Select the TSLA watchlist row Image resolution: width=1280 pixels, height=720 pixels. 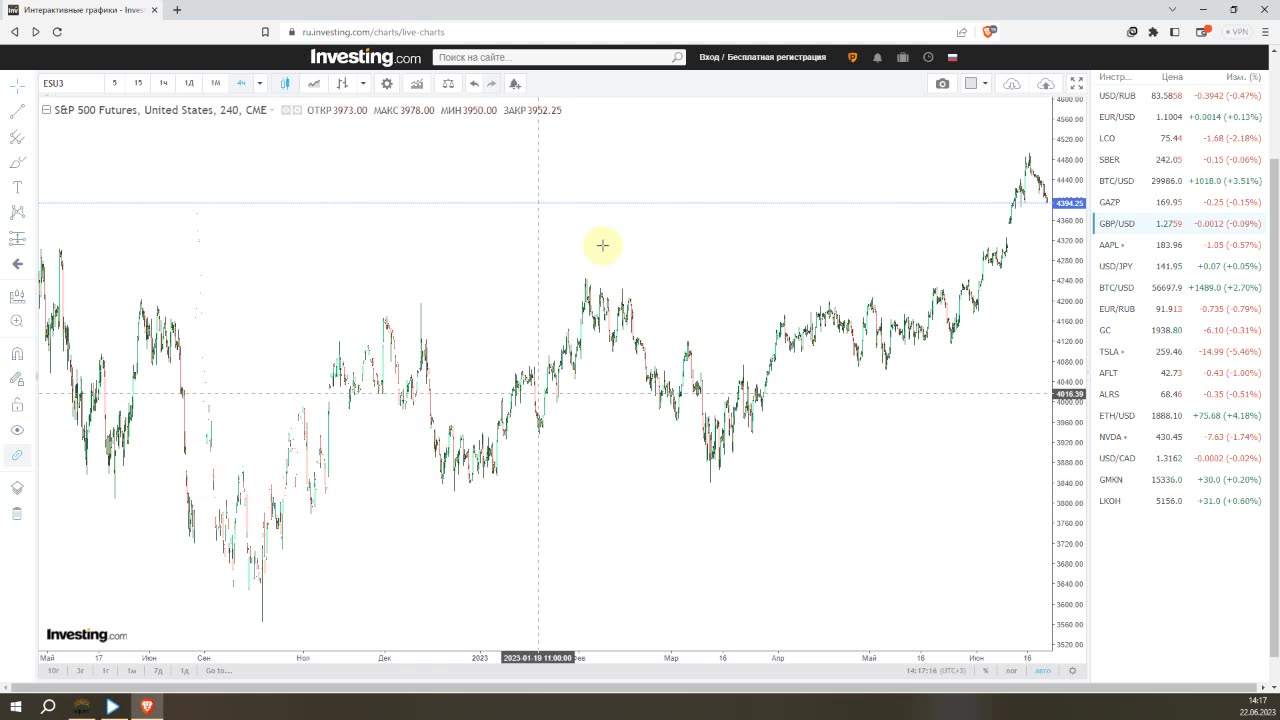(x=1180, y=352)
